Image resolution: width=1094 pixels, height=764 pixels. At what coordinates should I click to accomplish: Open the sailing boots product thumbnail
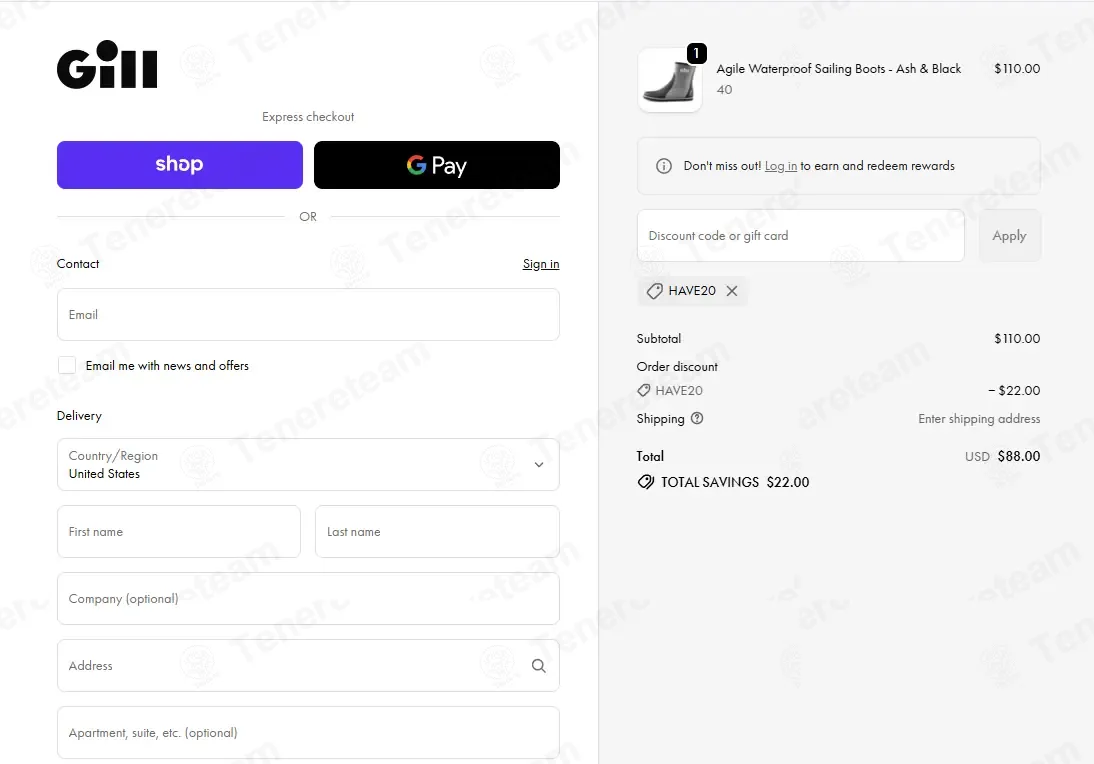tap(670, 80)
